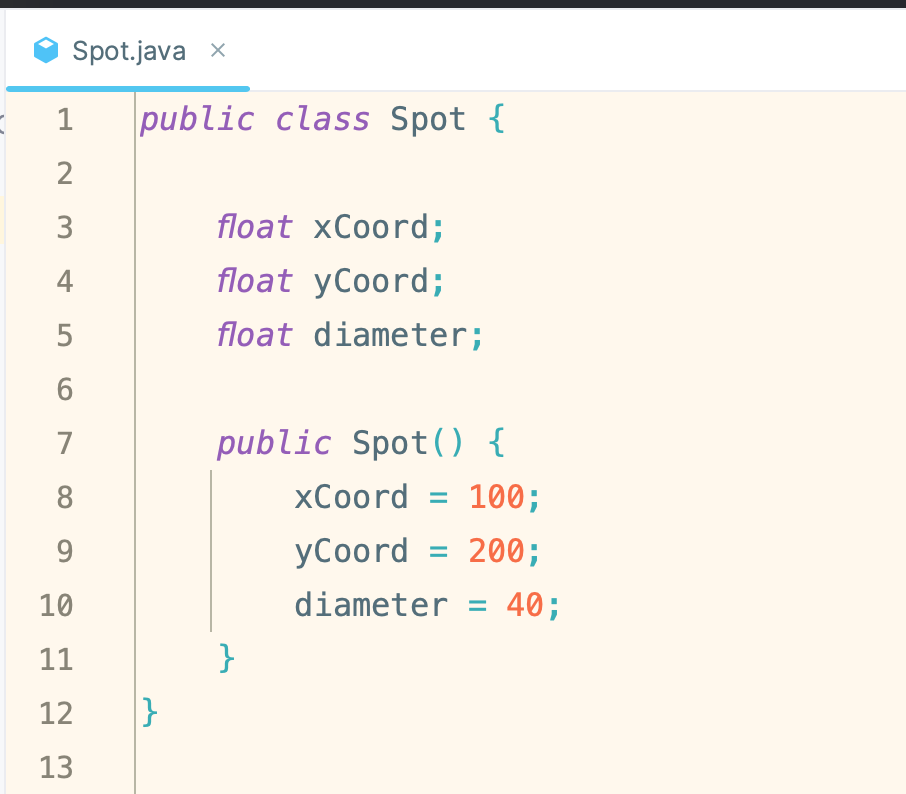Click the orange value 100 on line 8

(x=497, y=497)
